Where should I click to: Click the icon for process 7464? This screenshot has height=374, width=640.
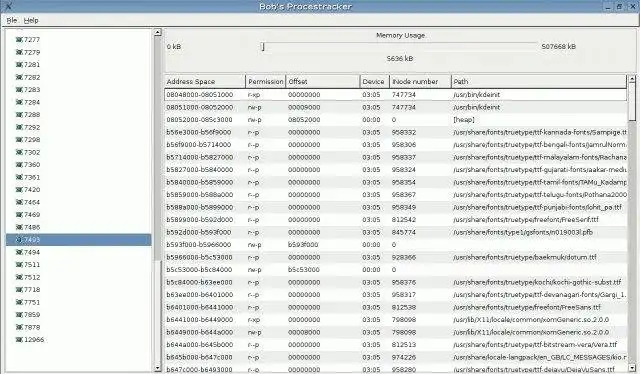(x=19, y=202)
